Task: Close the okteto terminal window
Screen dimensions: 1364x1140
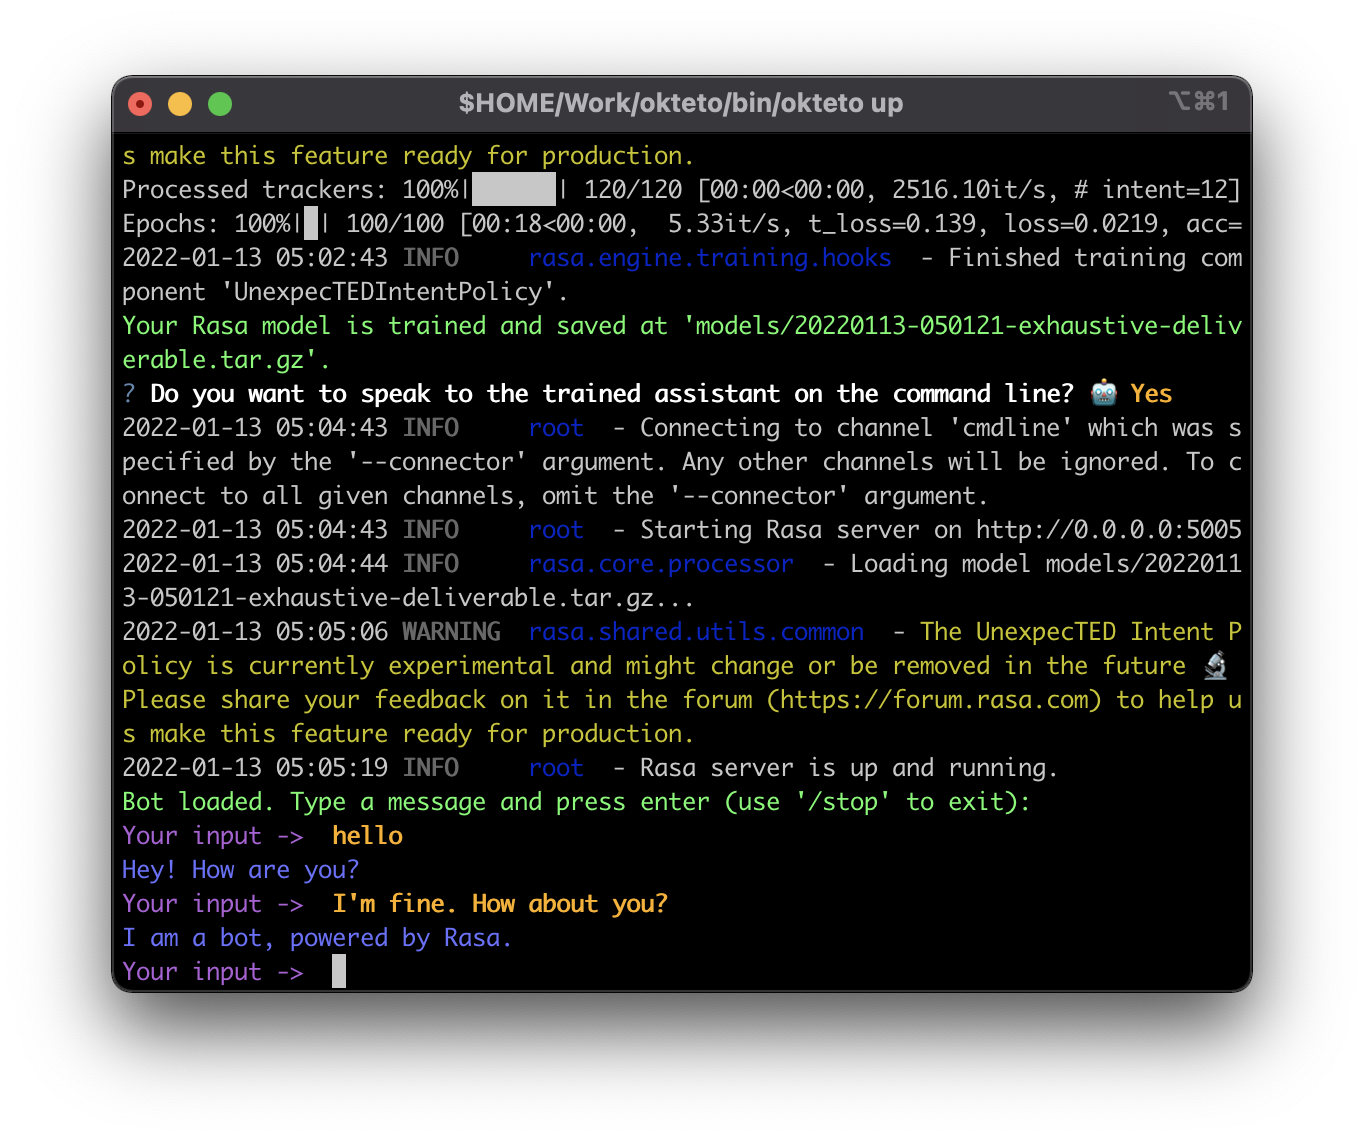Action: [x=140, y=104]
